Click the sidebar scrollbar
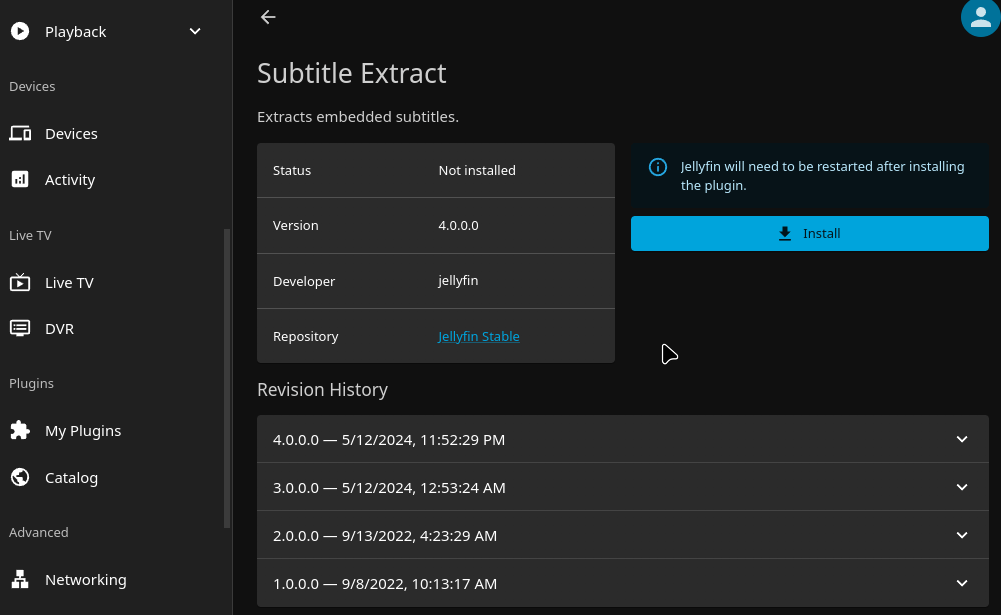Screen dimensions: 1001x615 (x=227, y=378)
